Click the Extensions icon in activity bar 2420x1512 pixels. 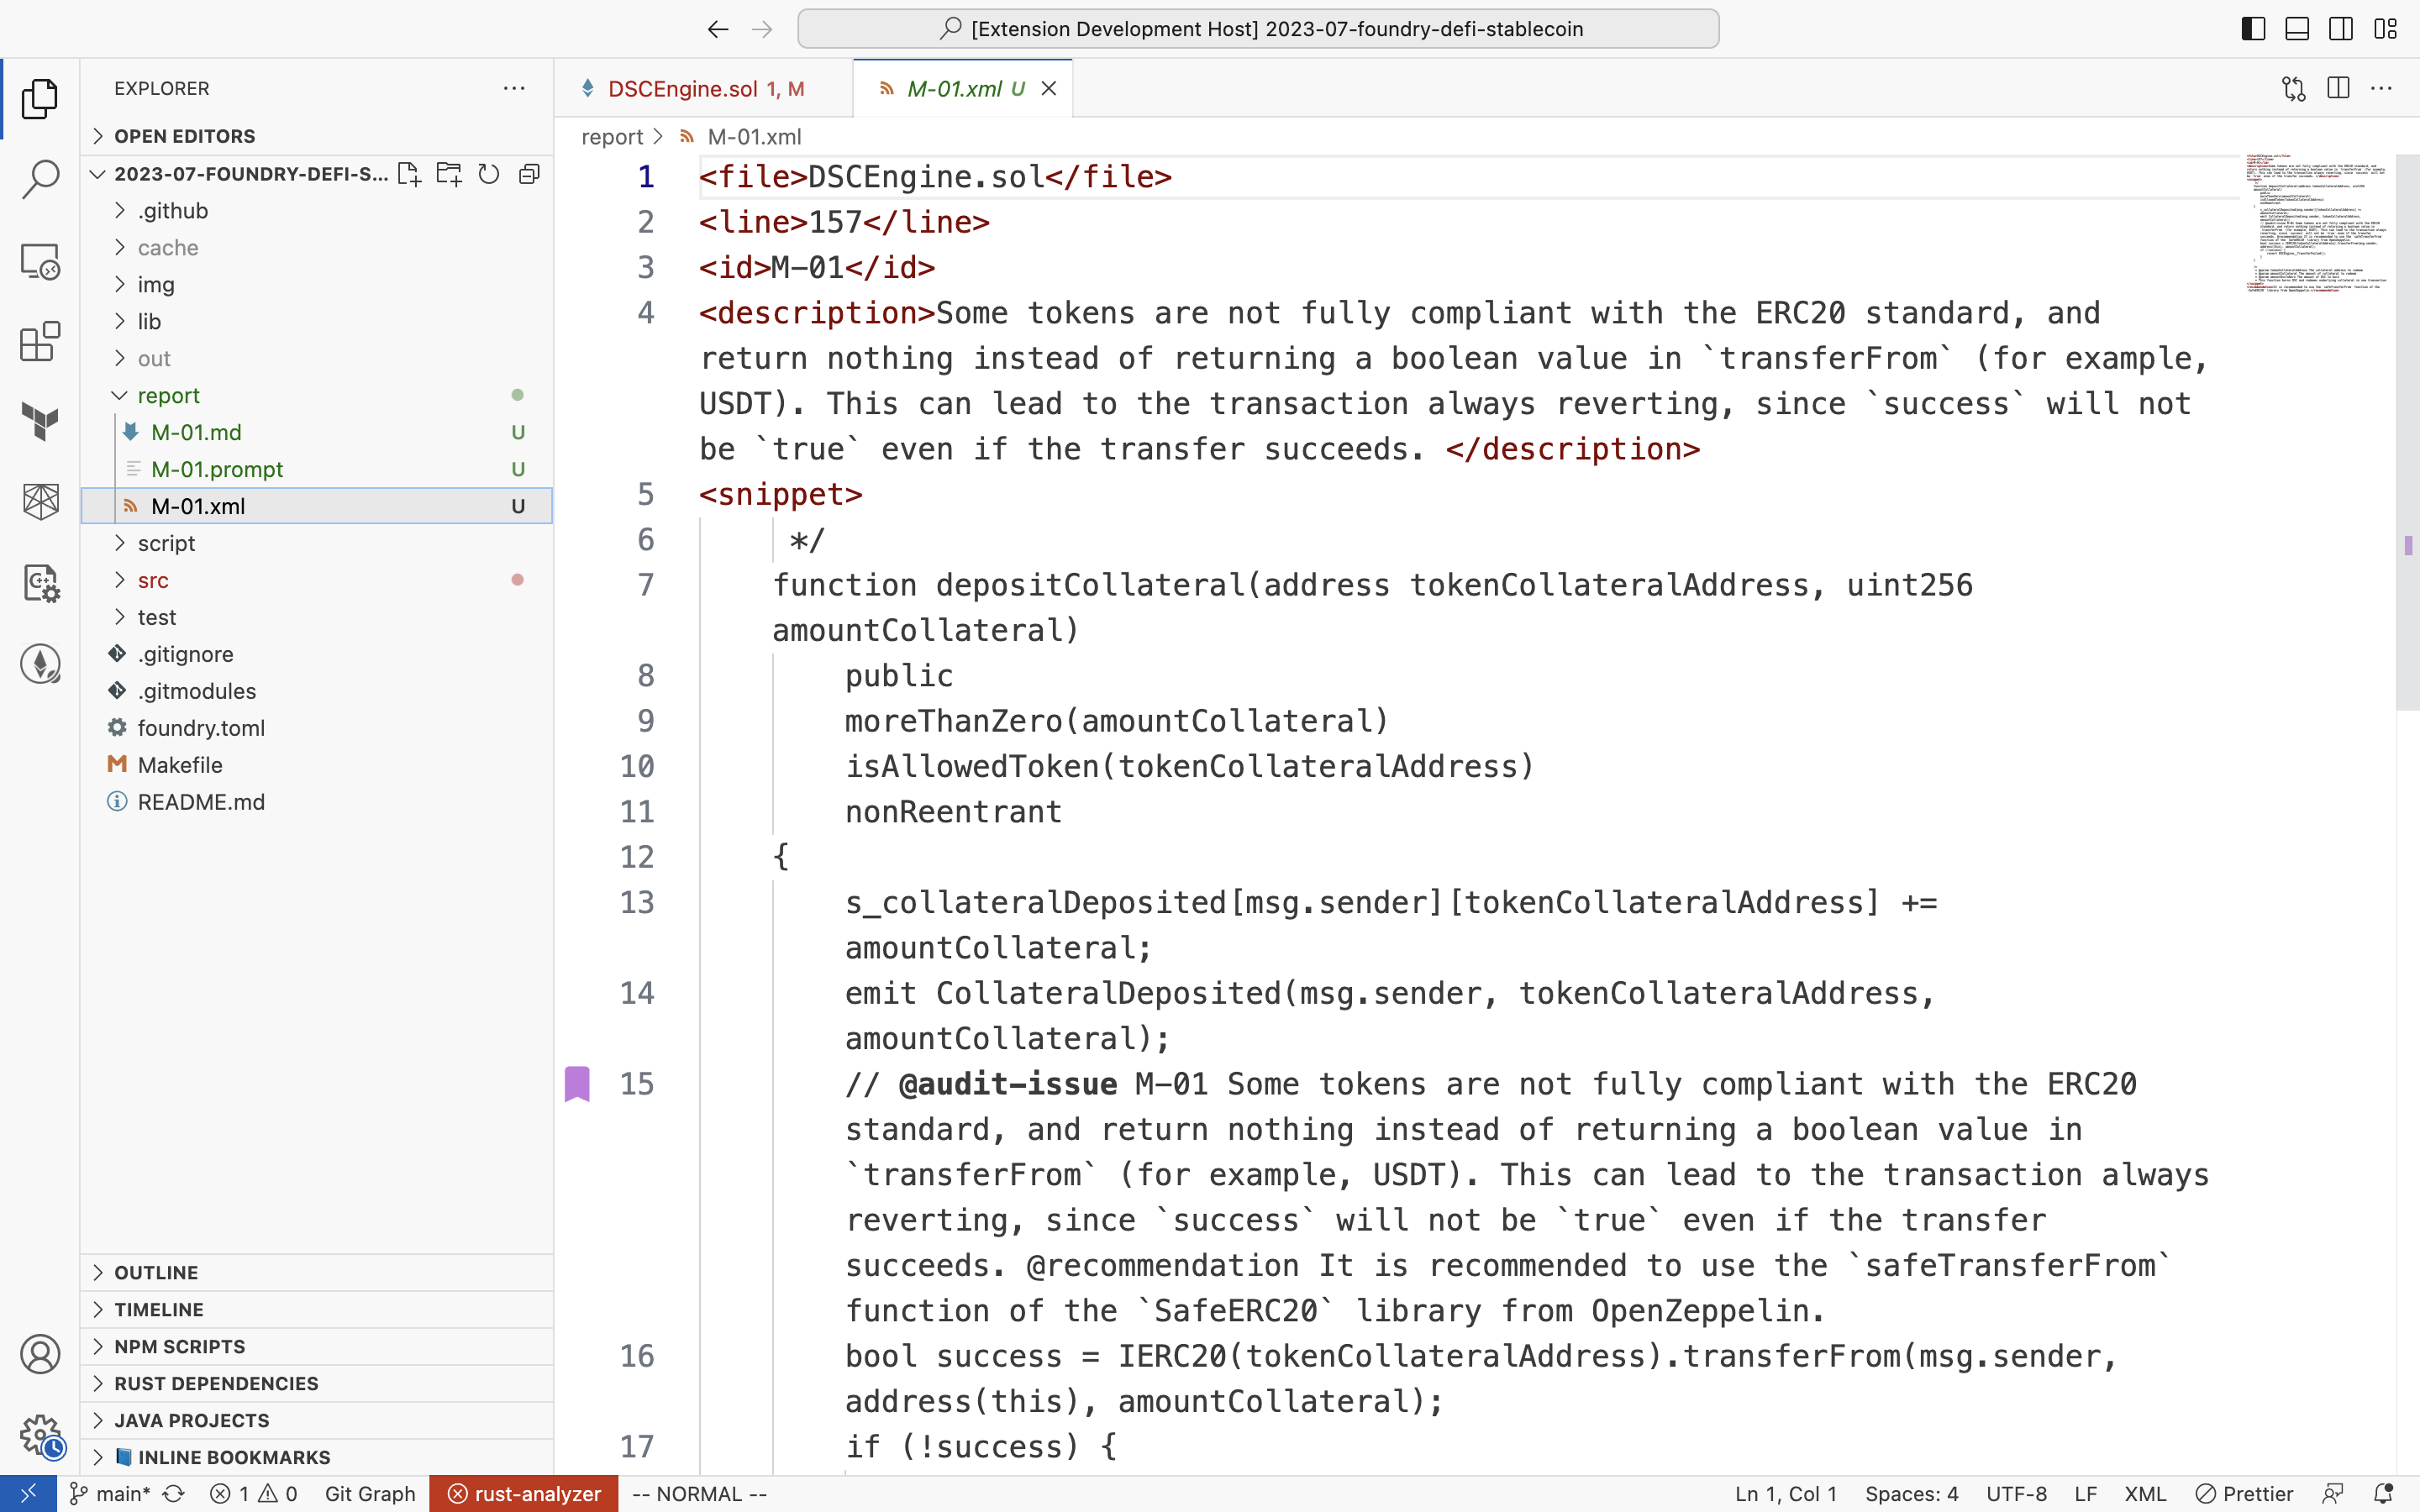(40, 344)
